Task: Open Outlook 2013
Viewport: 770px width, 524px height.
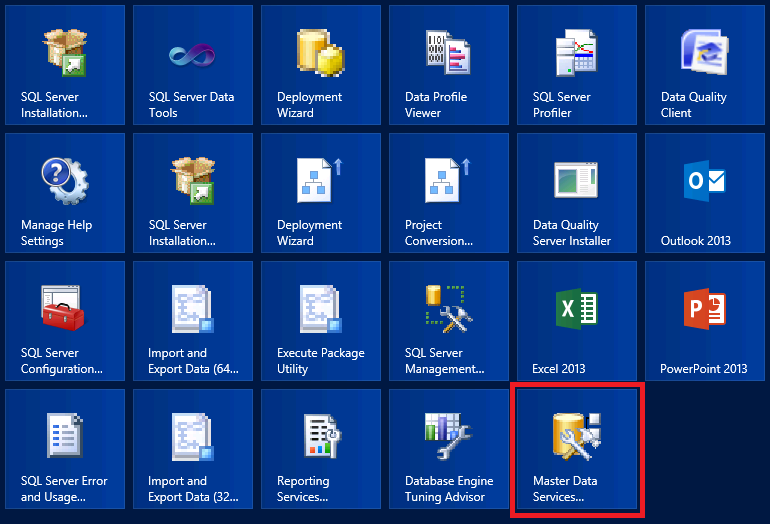Action: tap(705, 193)
